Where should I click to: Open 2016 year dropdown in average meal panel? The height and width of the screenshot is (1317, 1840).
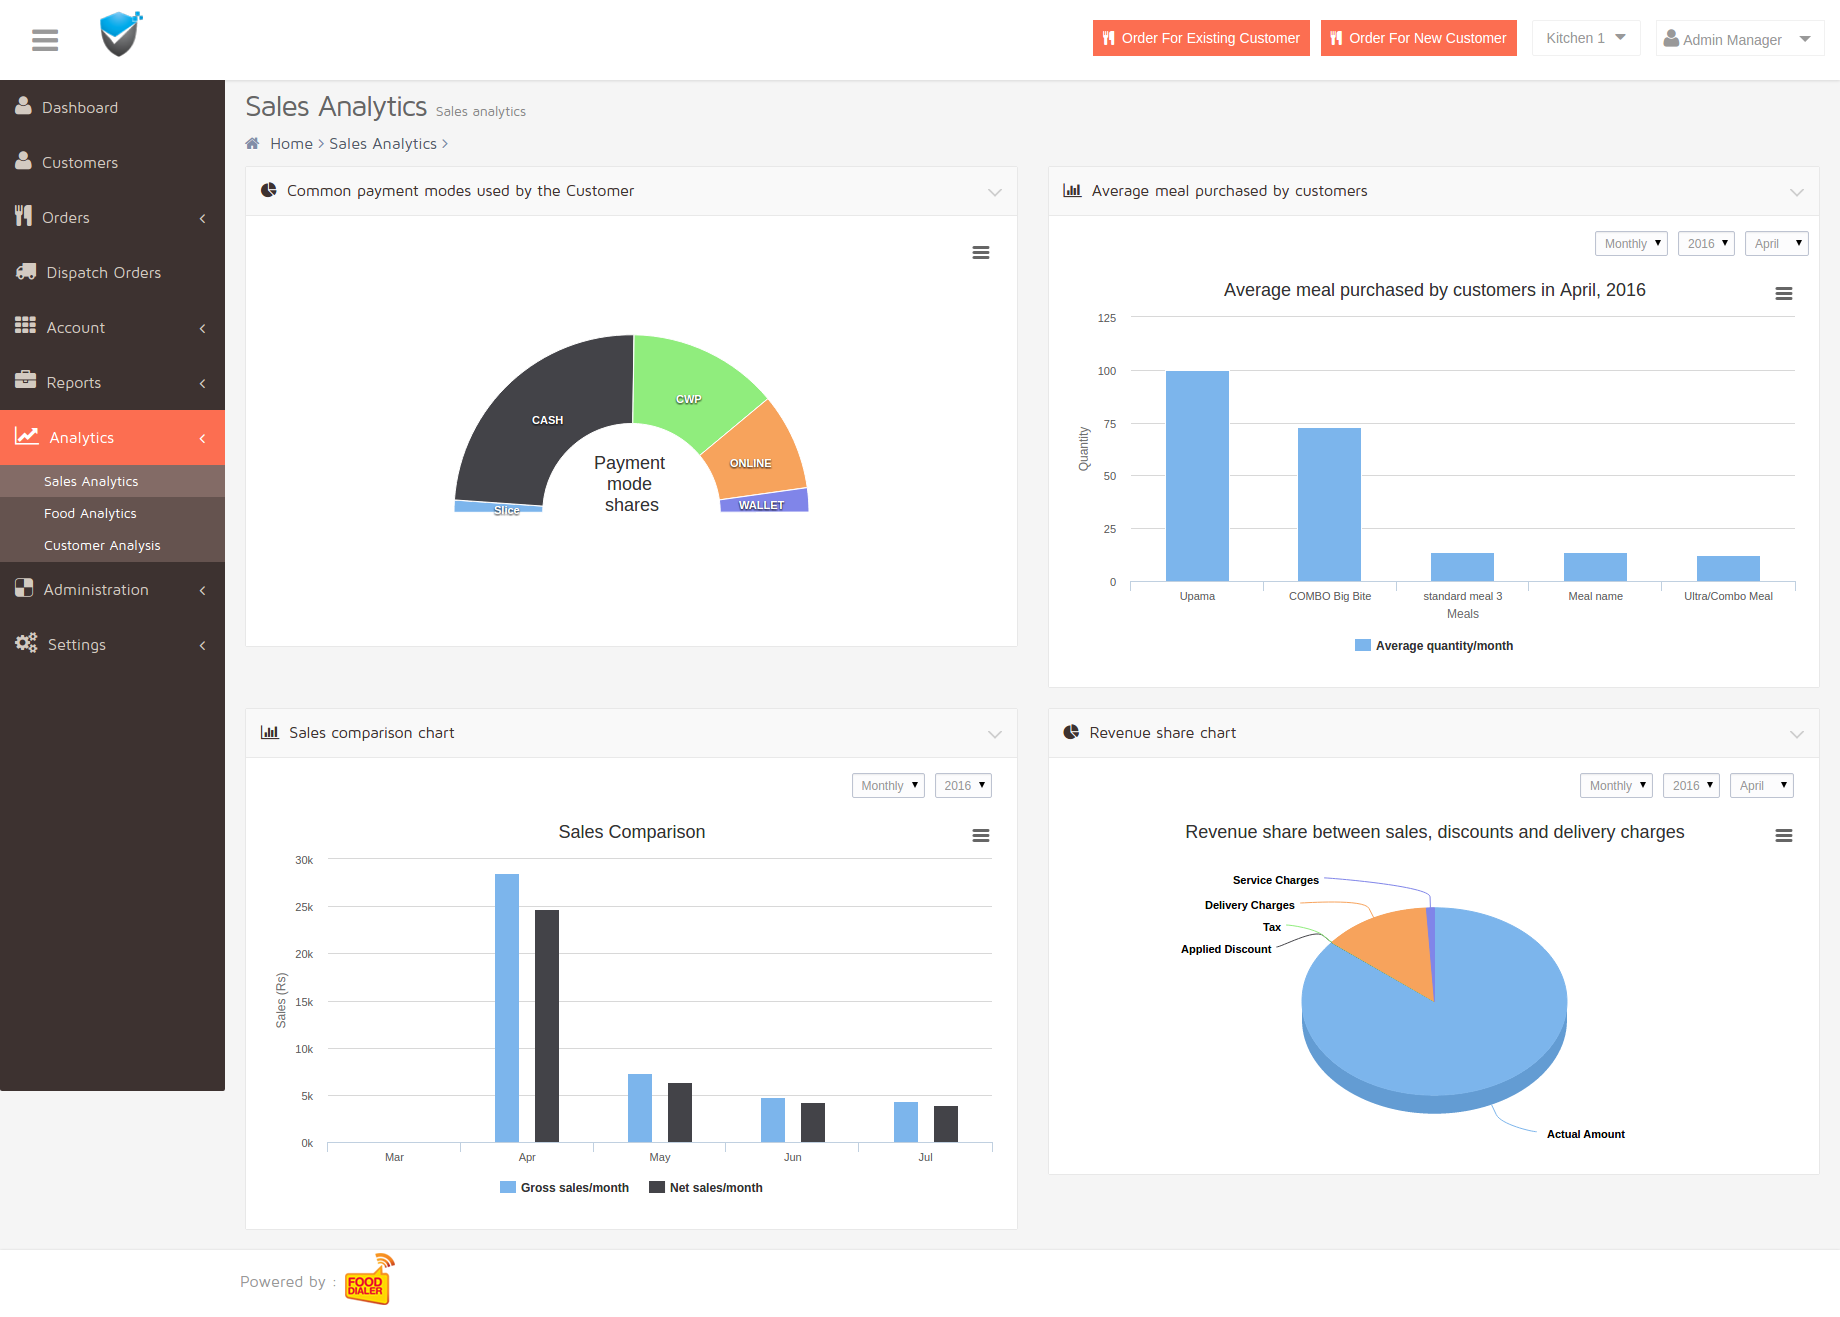click(1706, 243)
